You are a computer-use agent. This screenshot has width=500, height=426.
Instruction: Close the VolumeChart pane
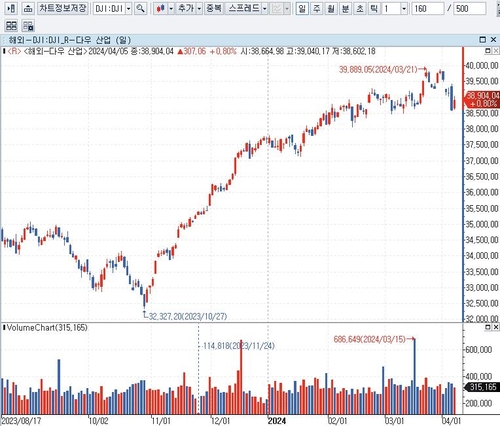[x=496, y=327]
